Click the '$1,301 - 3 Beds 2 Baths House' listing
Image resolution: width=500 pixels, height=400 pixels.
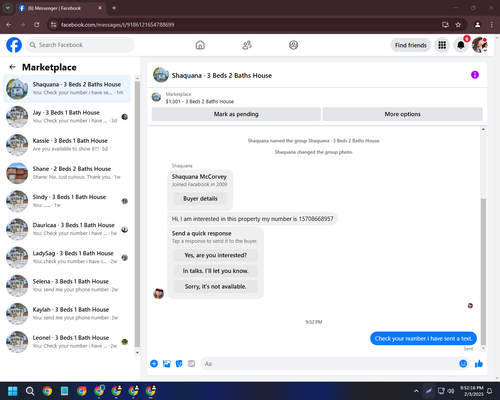(200, 101)
